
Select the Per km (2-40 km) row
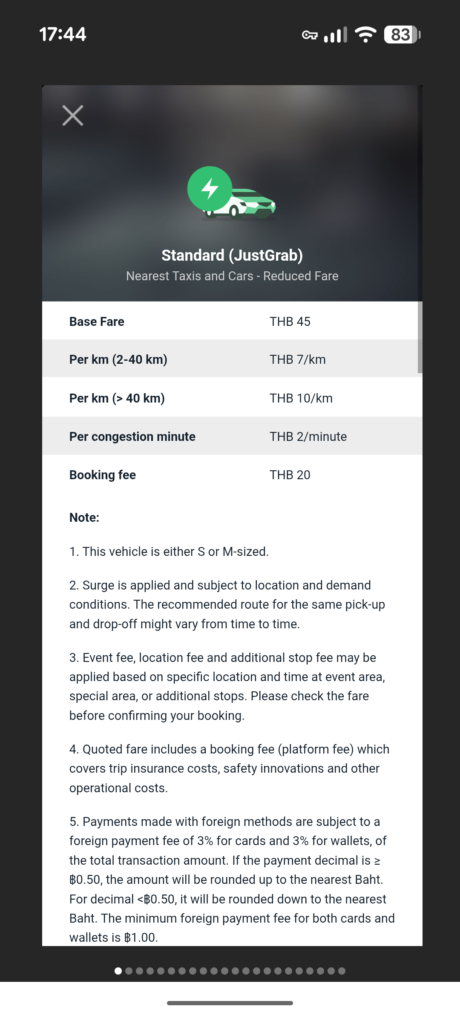tap(232, 359)
